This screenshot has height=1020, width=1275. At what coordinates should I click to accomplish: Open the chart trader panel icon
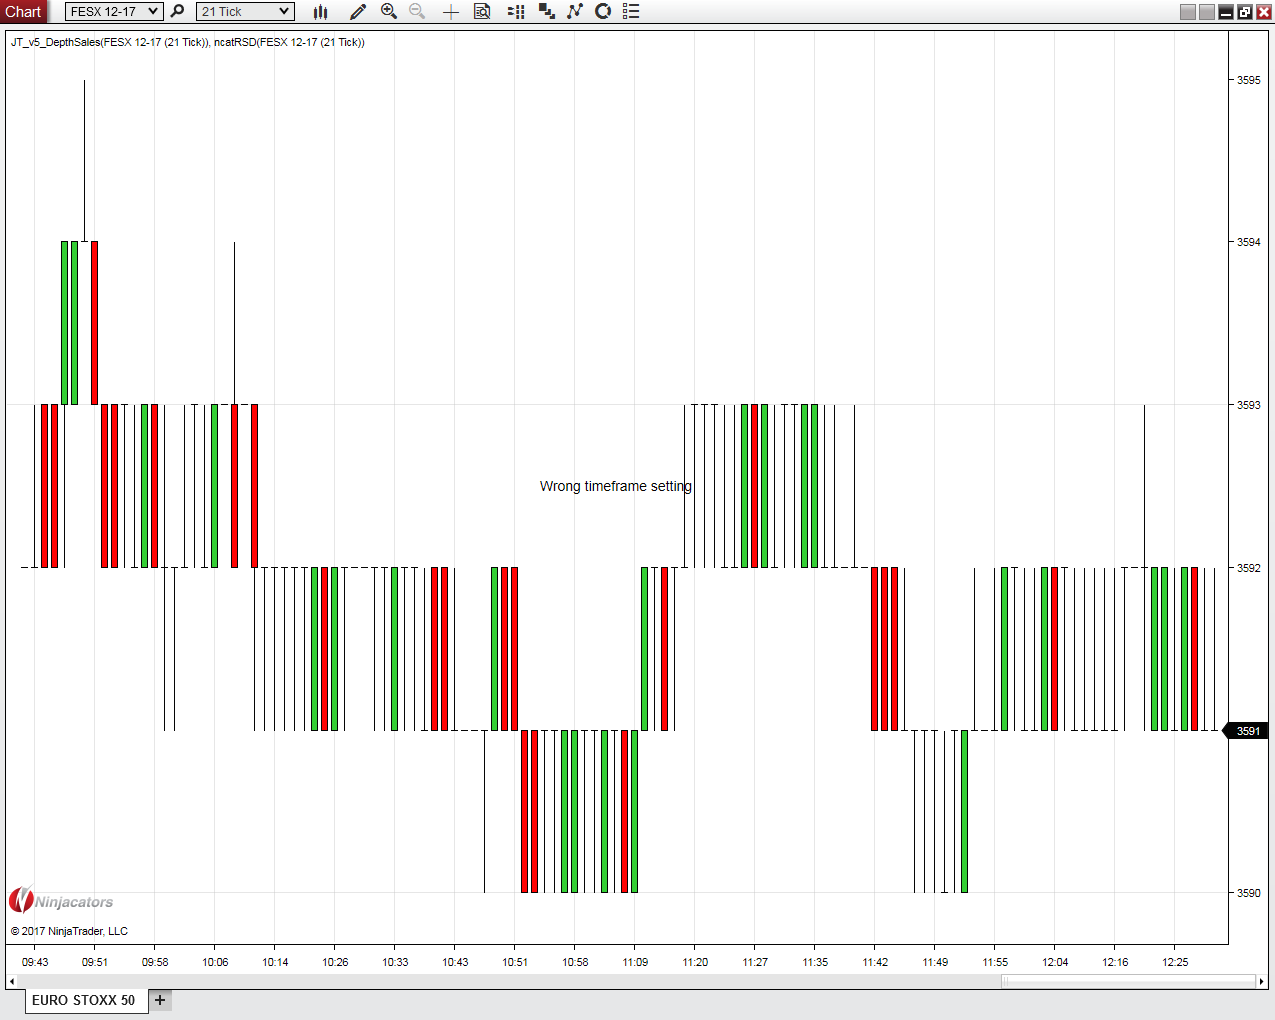pyautogui.click(x=516, y=12)
